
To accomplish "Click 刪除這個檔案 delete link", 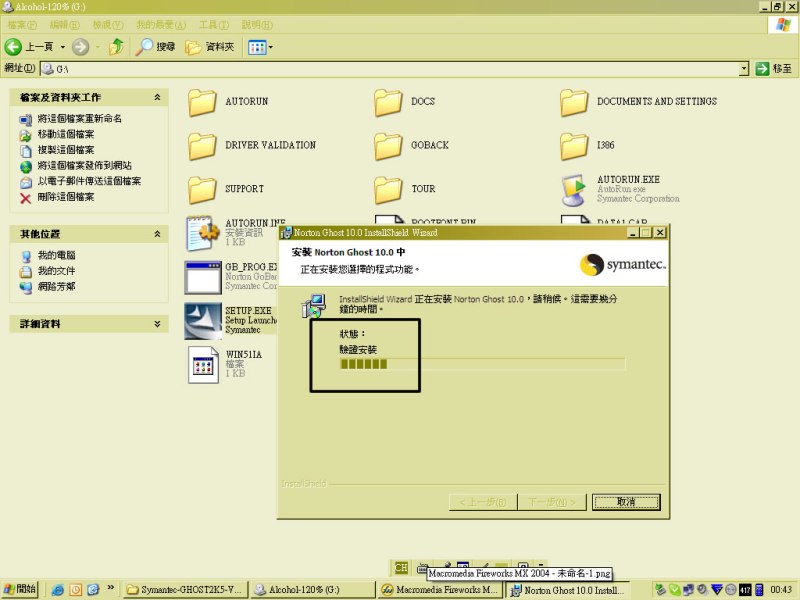I will (x=66, y=197).
